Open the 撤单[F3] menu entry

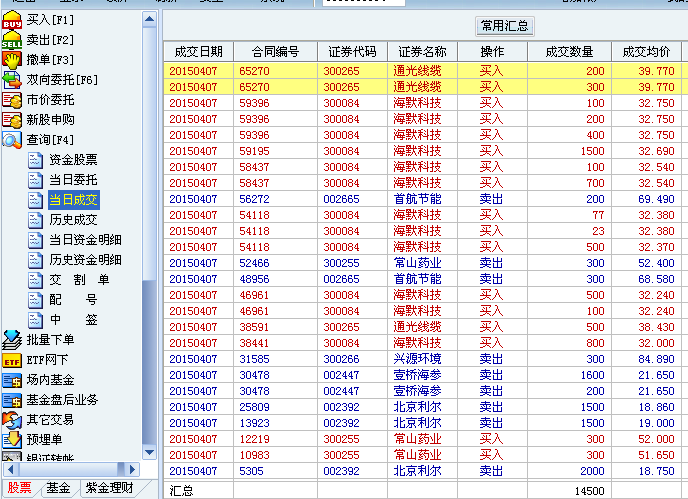click(x=50, y=60)
